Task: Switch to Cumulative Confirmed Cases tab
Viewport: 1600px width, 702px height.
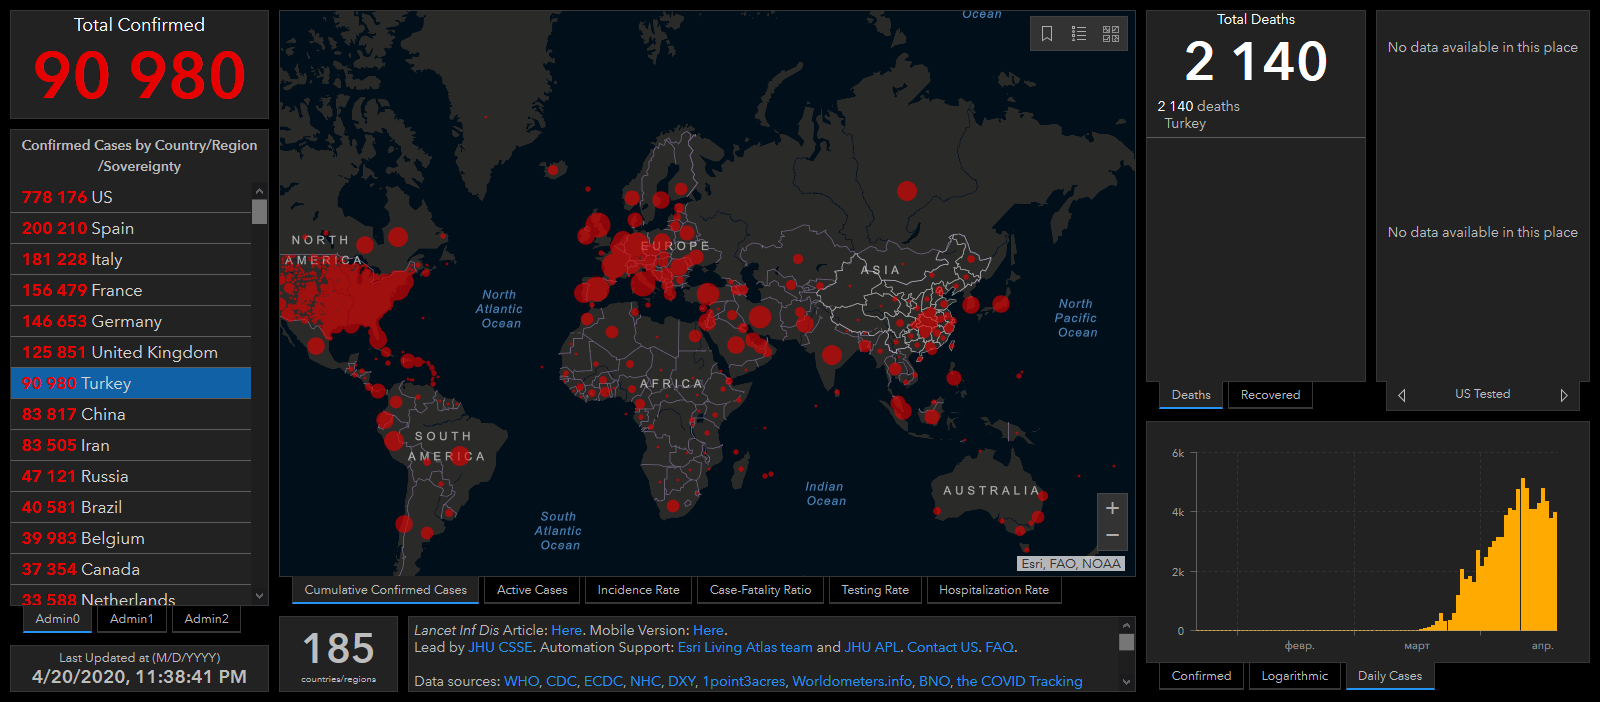Action: 385,590
